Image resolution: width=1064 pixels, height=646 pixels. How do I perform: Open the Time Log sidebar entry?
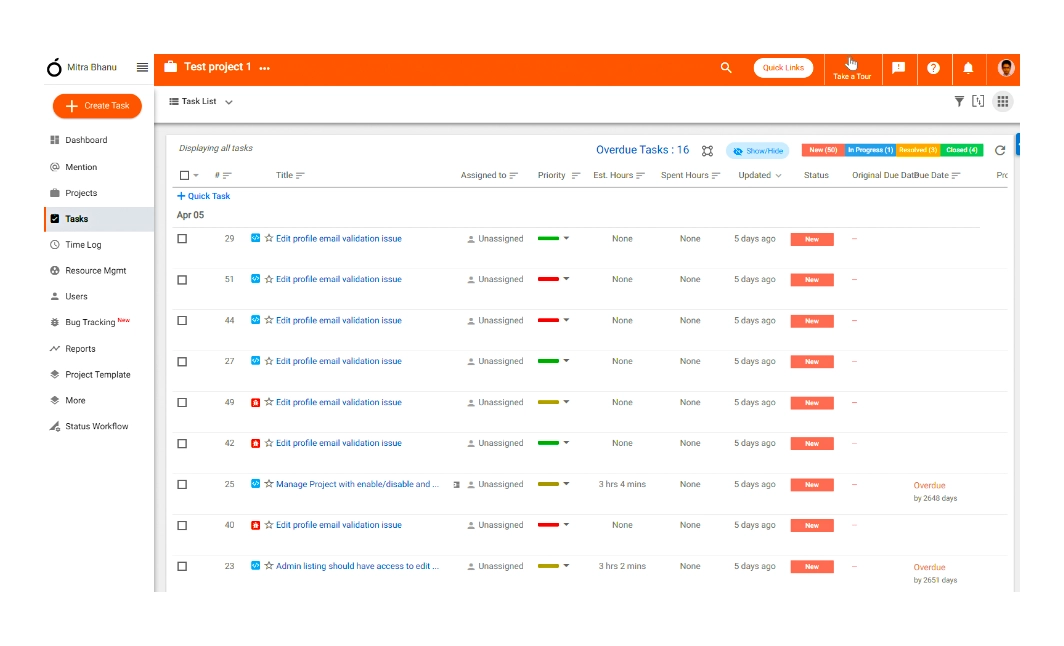click(x=78, y=244)
